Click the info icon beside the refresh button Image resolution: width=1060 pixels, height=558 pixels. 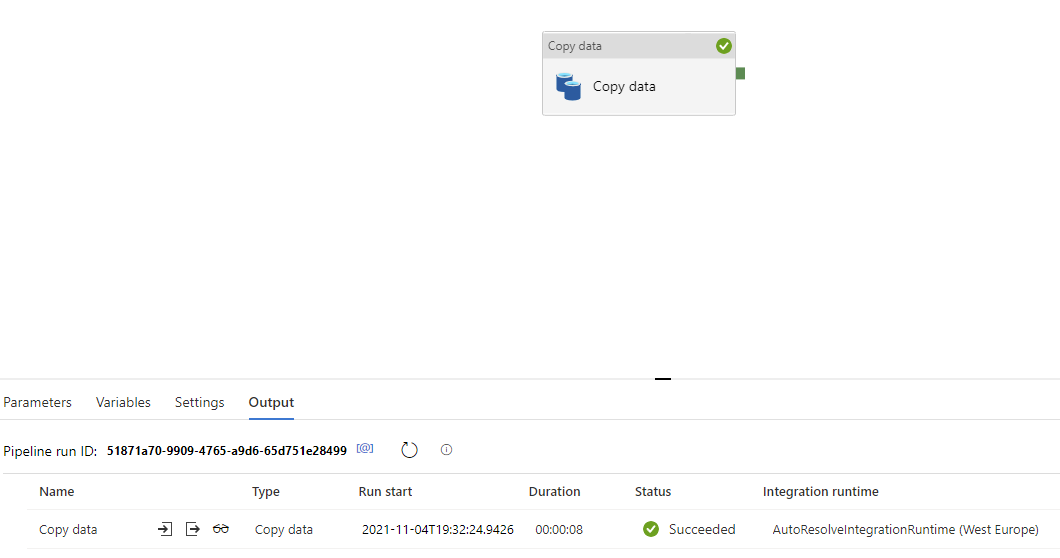pos(446,450)
